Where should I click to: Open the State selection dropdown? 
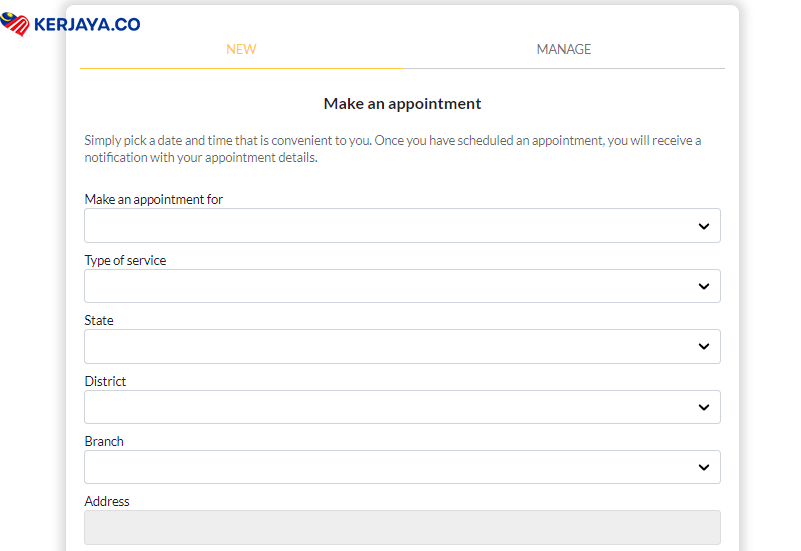click(390, 347)
